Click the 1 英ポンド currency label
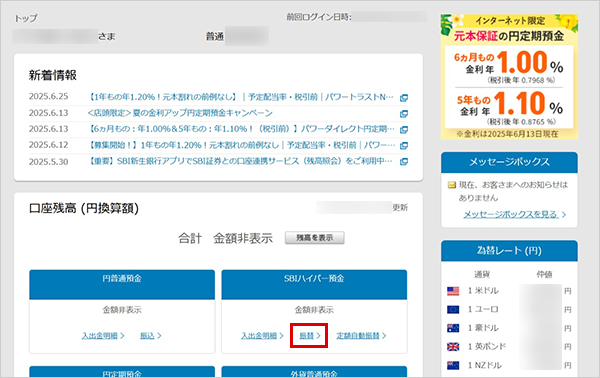This screenshot has height=378, width=600. tap(487, 347)
